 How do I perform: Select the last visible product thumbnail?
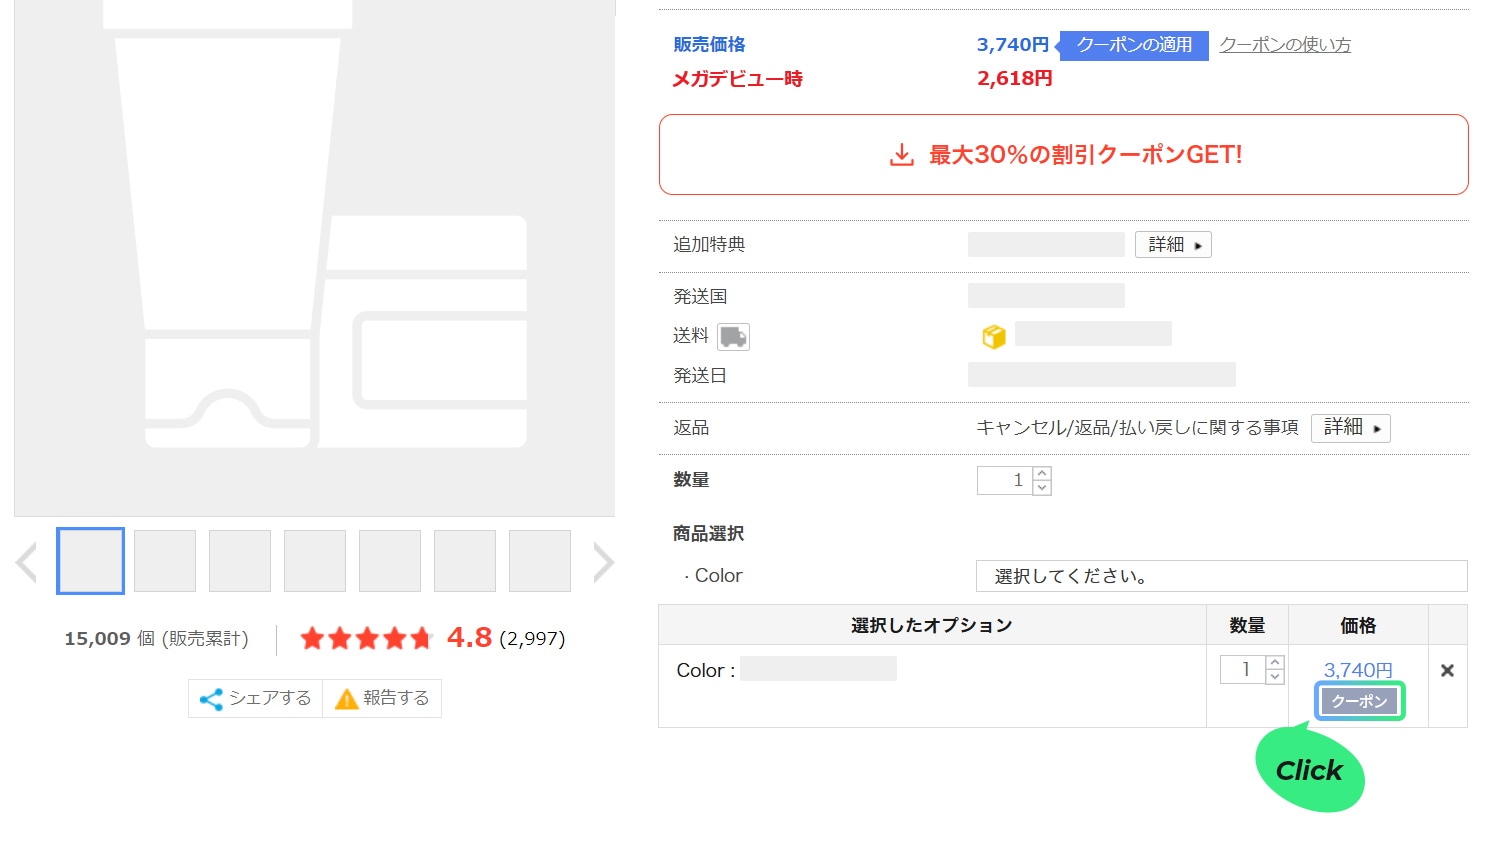[x=540, y=561]
